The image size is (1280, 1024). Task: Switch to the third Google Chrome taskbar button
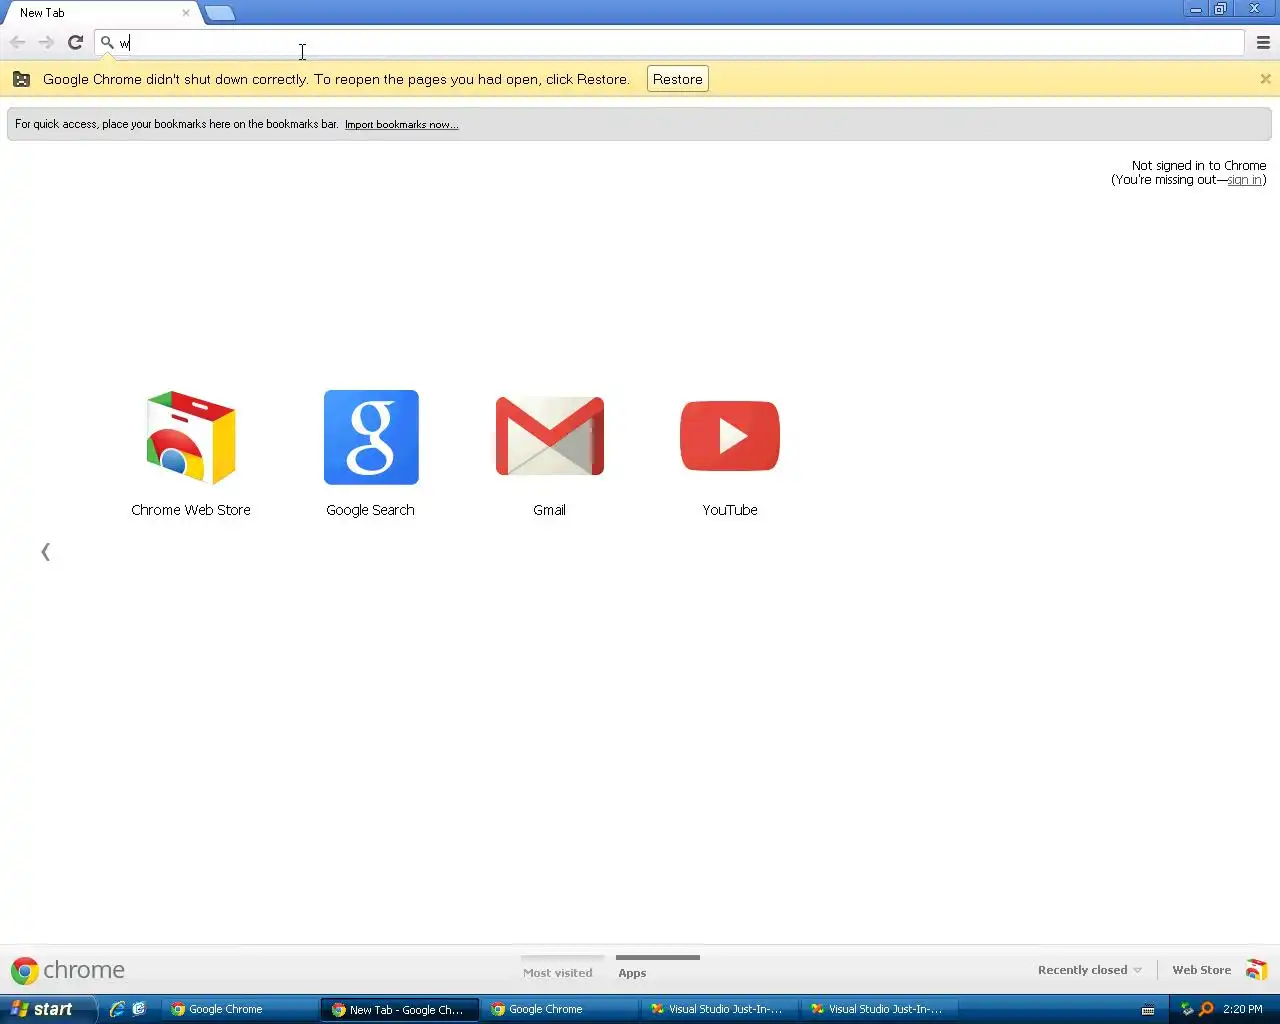560,1009
